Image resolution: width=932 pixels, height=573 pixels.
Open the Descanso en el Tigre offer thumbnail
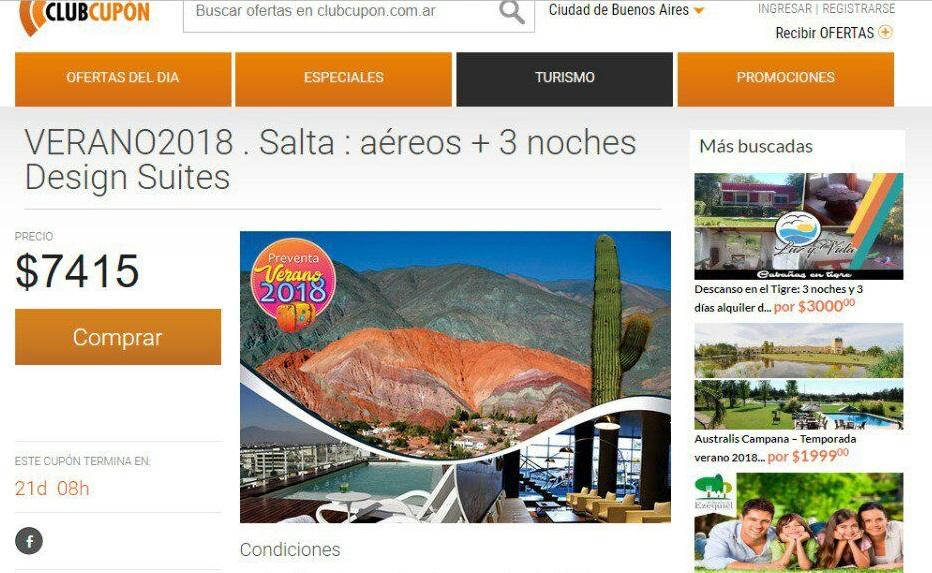(x=799, y=226)
